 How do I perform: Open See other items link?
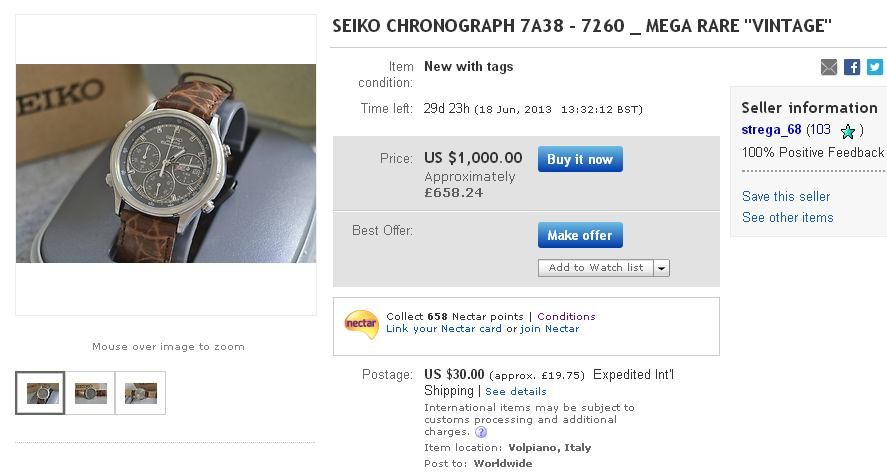point(787,217)
